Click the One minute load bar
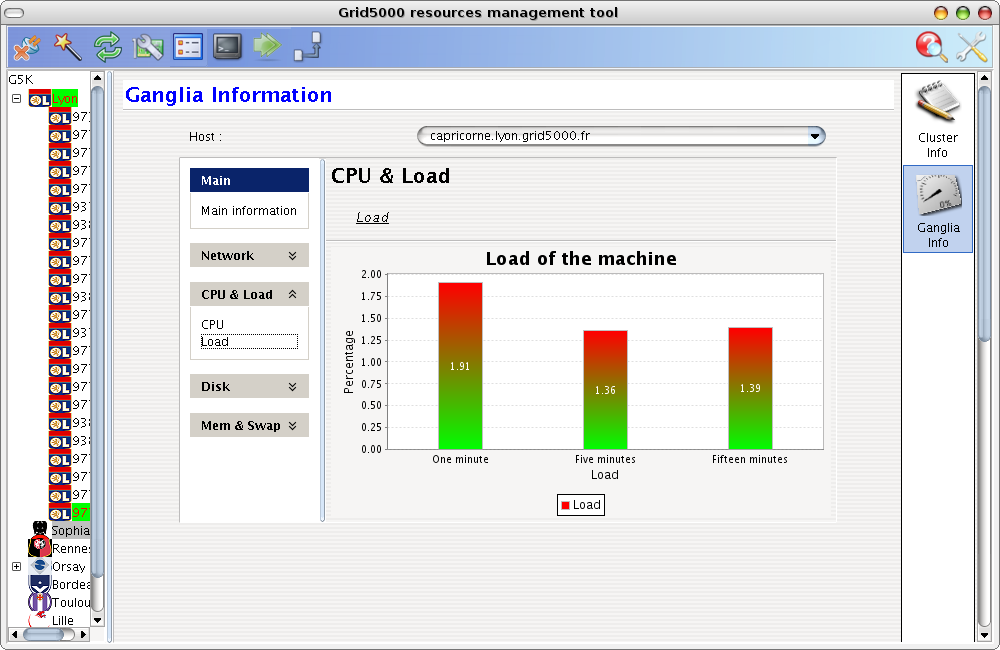This screenshot has height=650, width=1000. coord(460,366)
